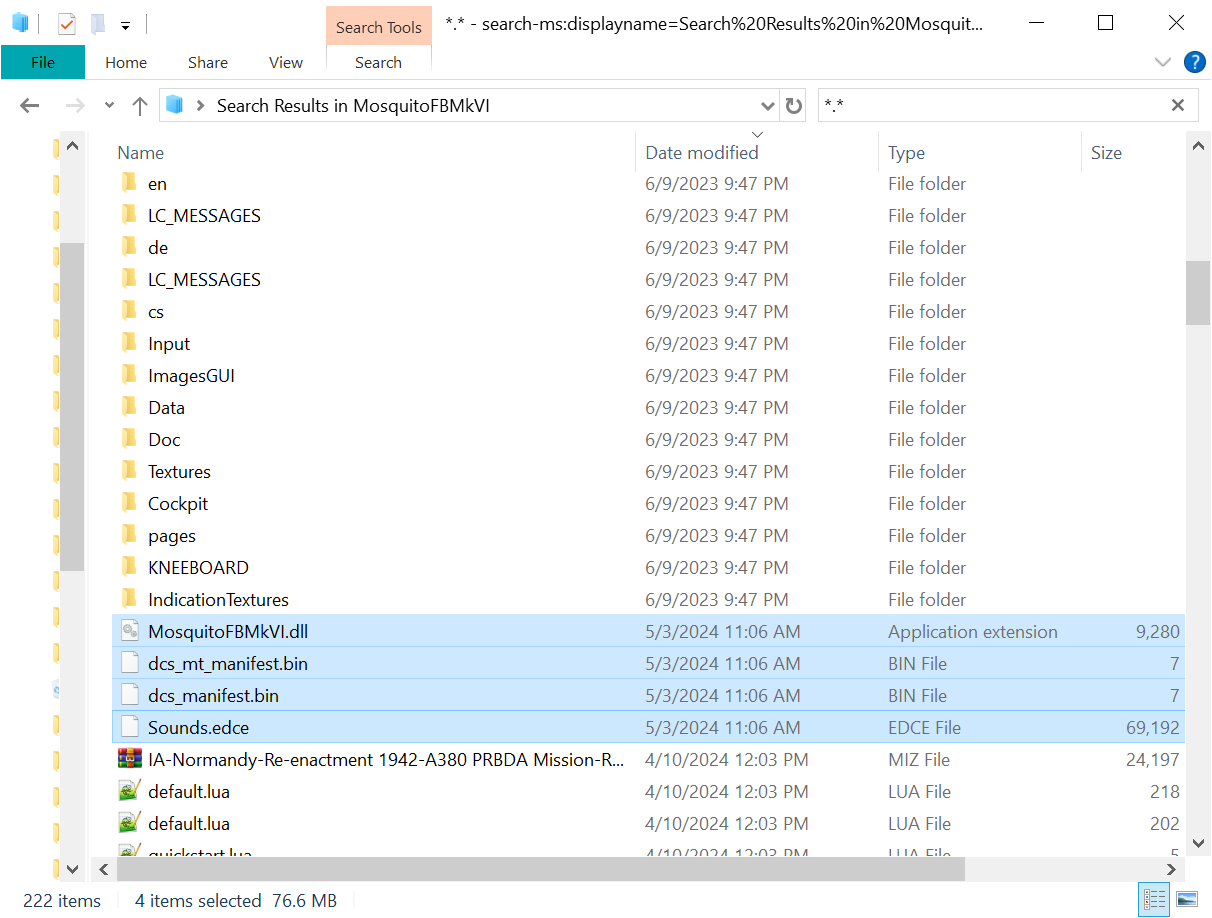Expand the address bar history dropdown
The height and width of the screenshot is (918, 1212).
(x=767, y=105)
